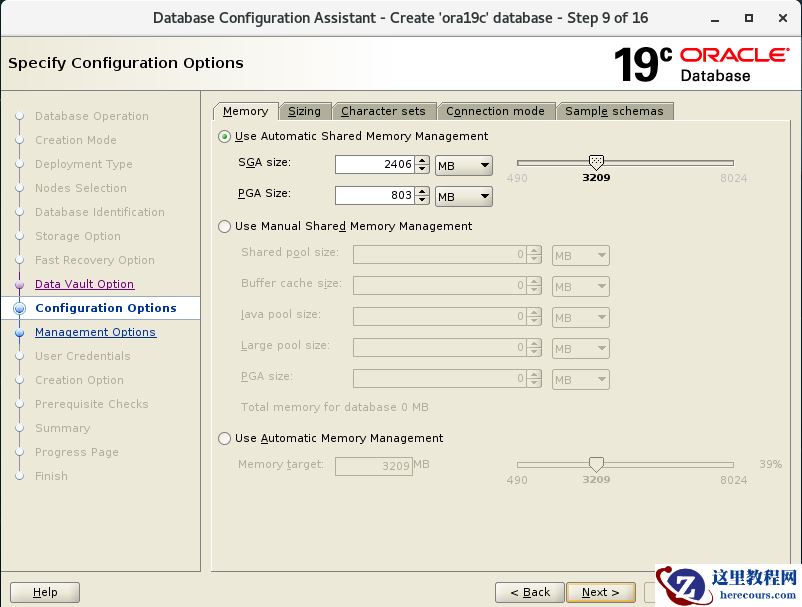Click the 'Deployment Type' step text

pos(83,164)
